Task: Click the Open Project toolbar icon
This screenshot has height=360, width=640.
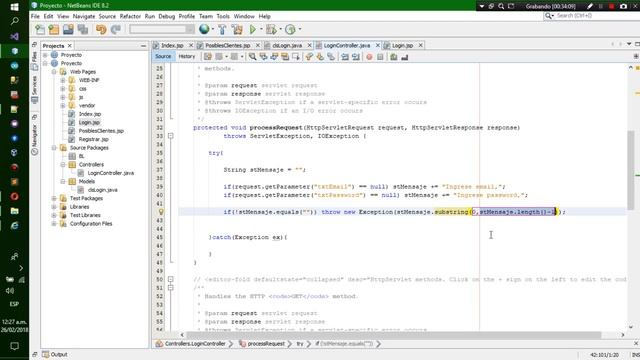Action: pos(68,29)
